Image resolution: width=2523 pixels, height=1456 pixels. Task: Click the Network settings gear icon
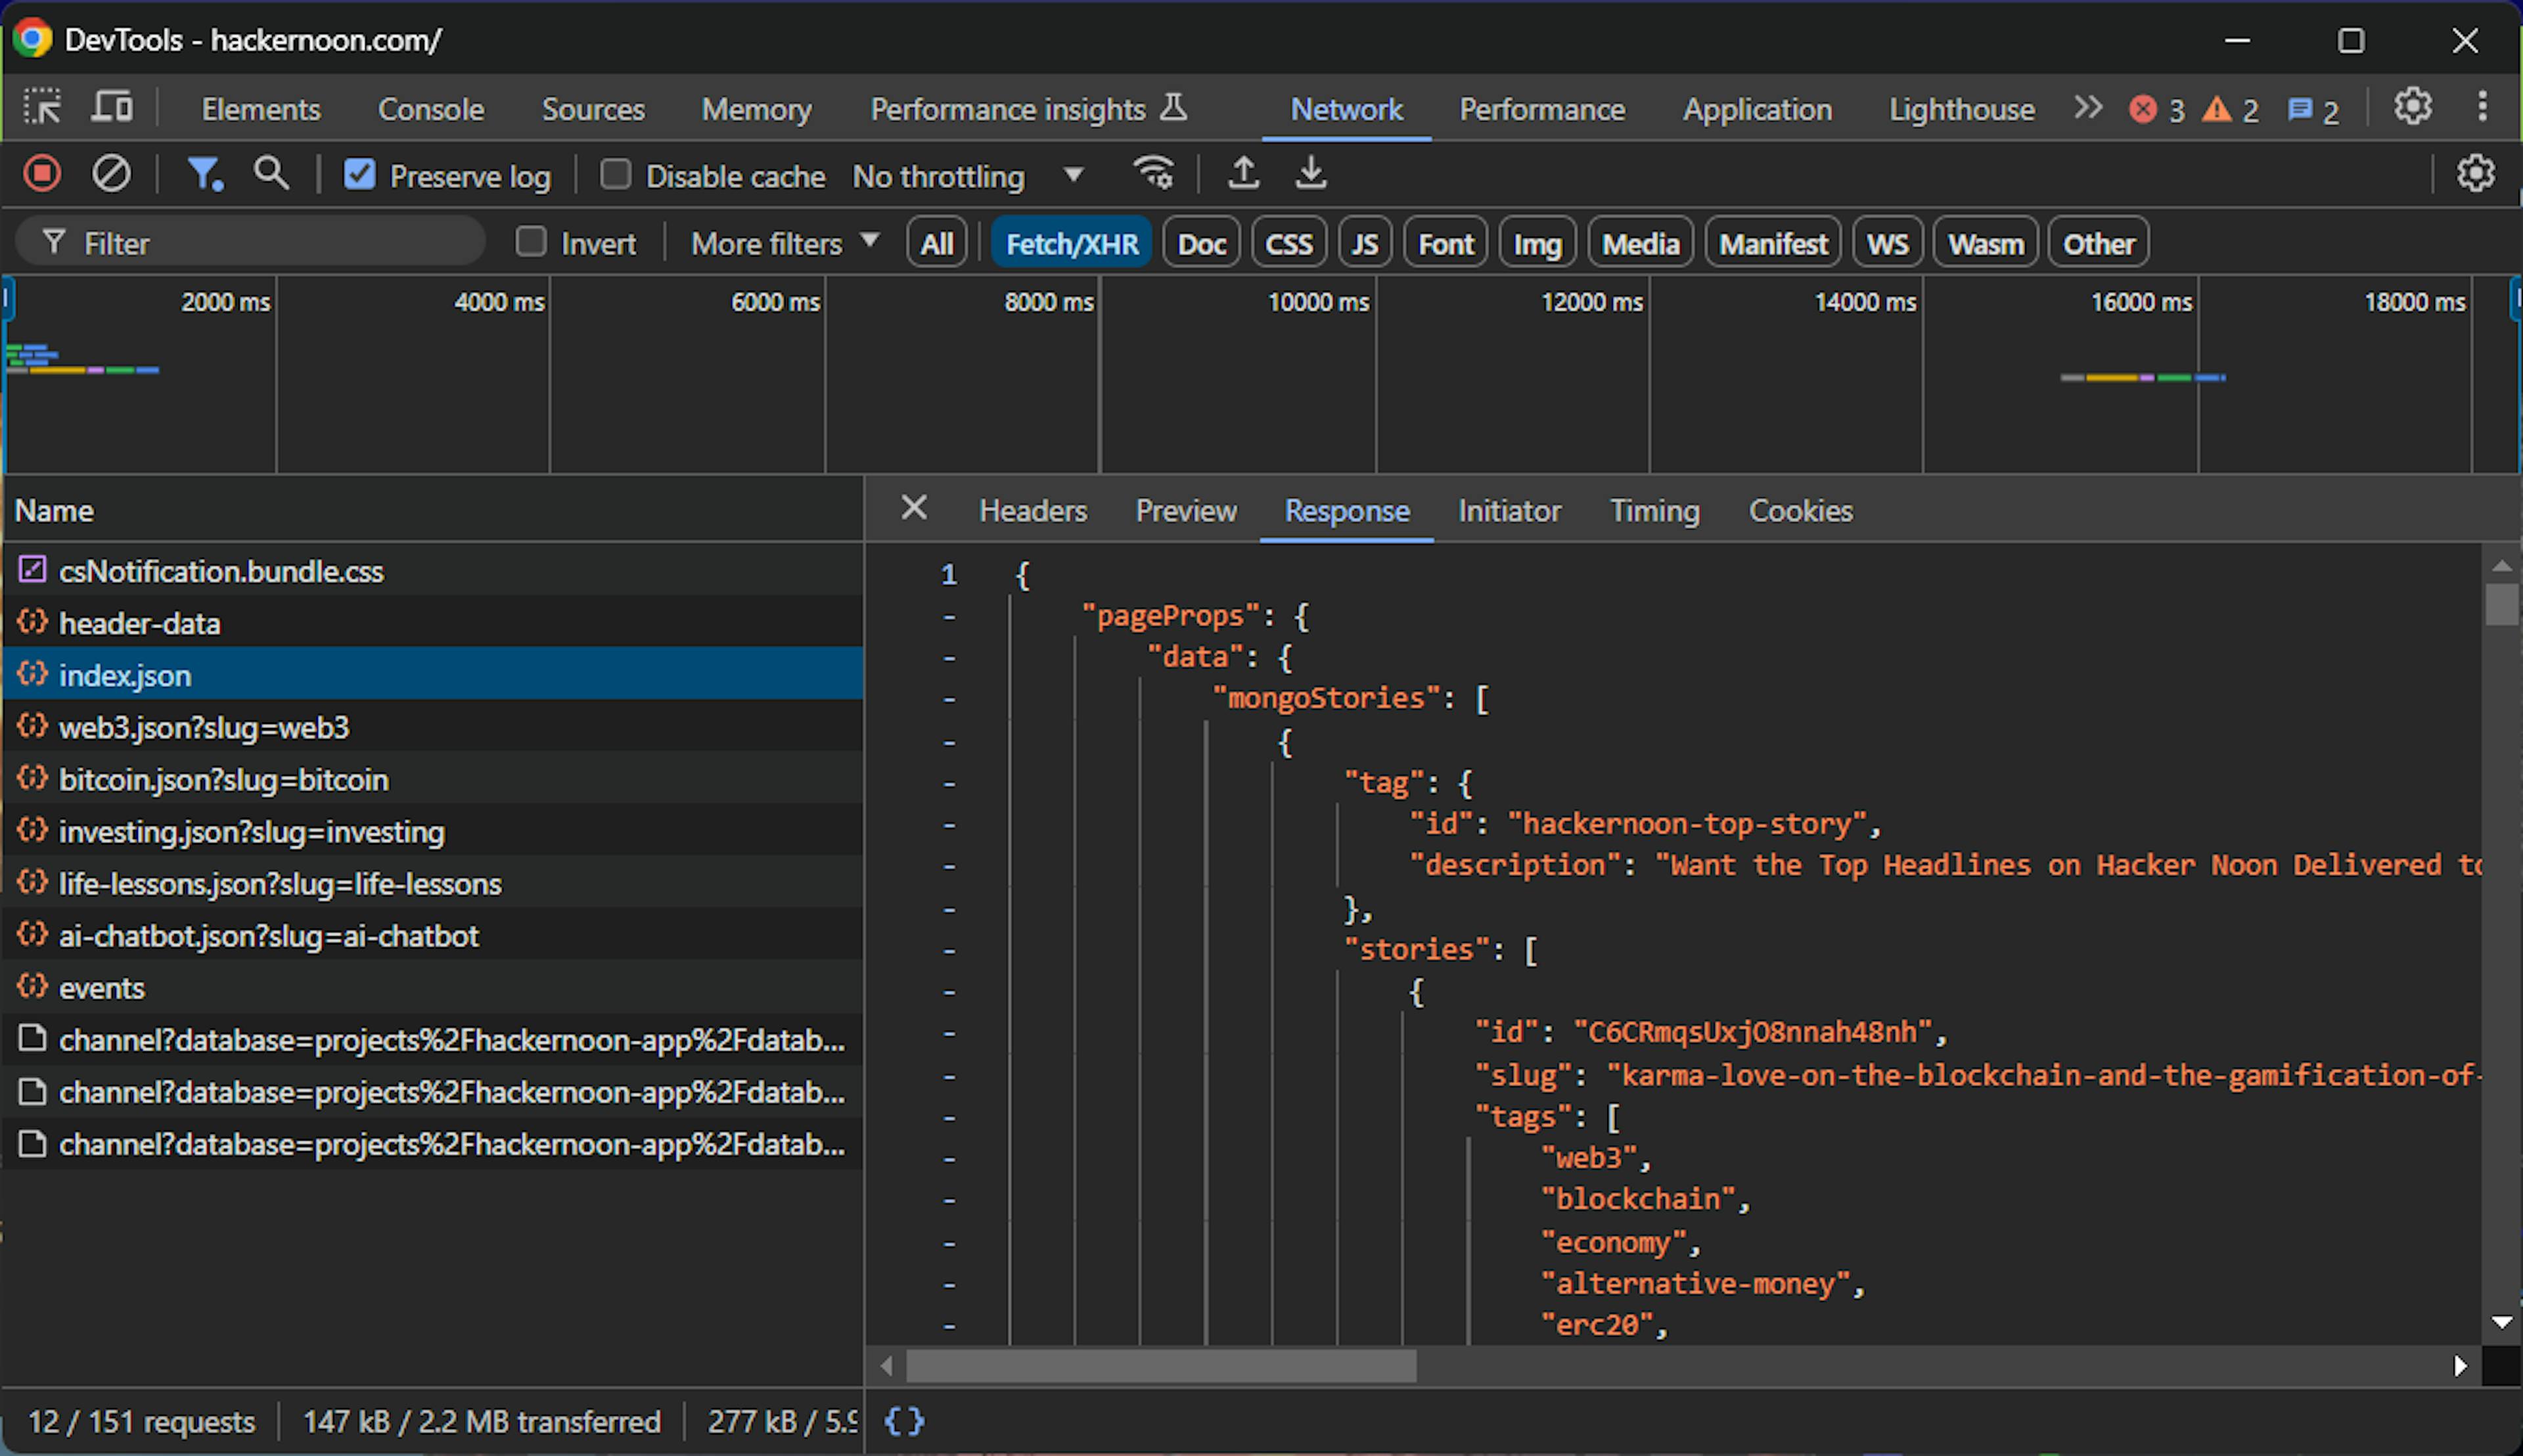[x=2476, y=173]
